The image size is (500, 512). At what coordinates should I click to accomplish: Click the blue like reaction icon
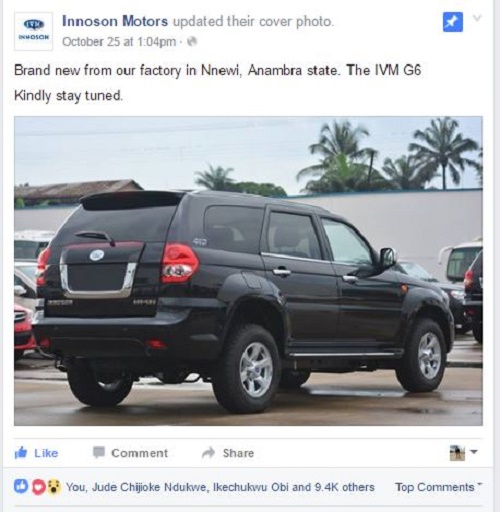21,487
